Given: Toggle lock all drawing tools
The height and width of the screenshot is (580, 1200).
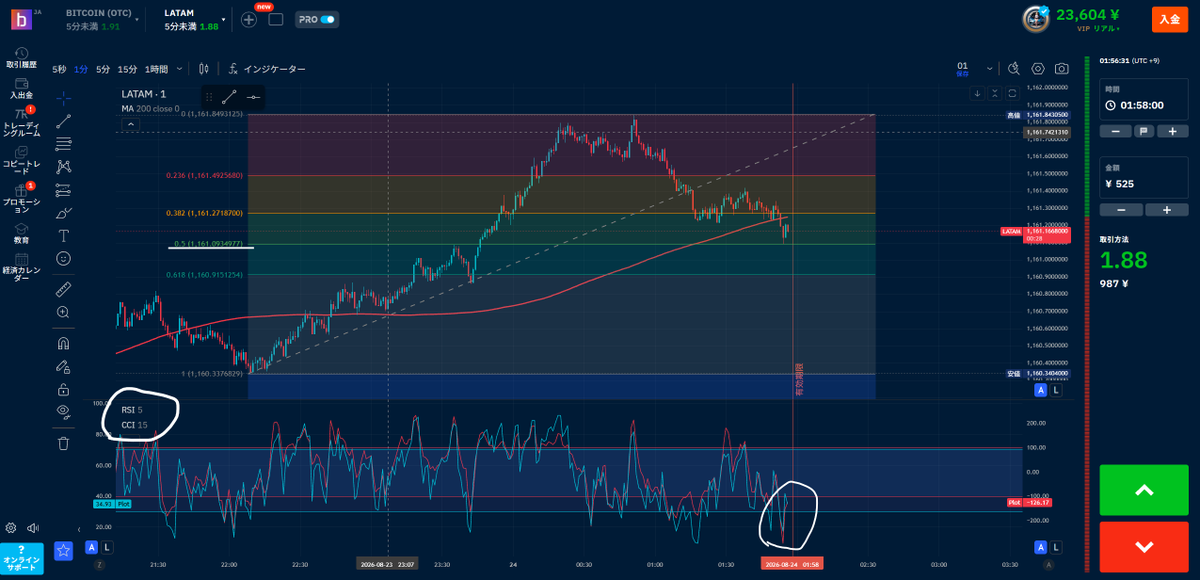Looking at the screenshot, I should tap(63, 389).
